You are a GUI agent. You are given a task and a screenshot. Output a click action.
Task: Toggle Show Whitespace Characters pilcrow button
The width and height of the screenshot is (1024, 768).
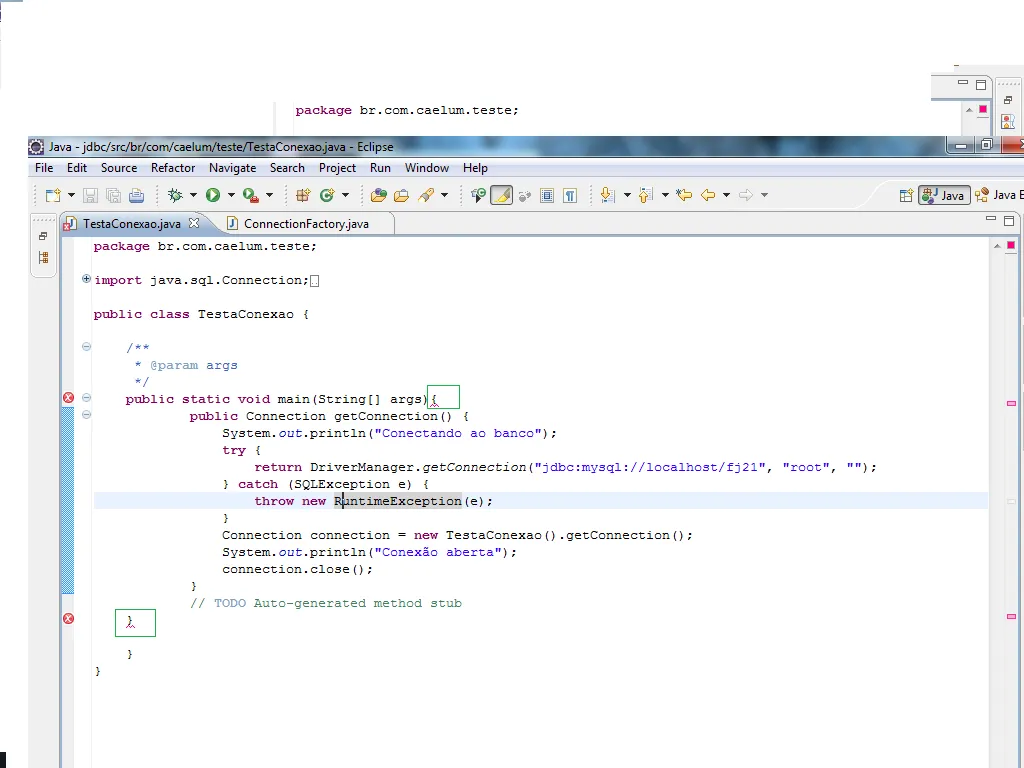(569, 196)
